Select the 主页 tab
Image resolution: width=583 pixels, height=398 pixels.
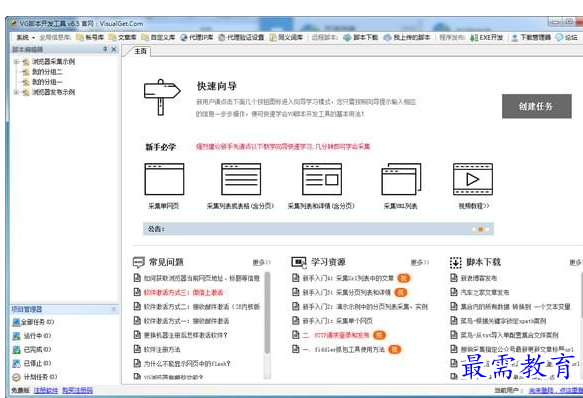(140, 51)
